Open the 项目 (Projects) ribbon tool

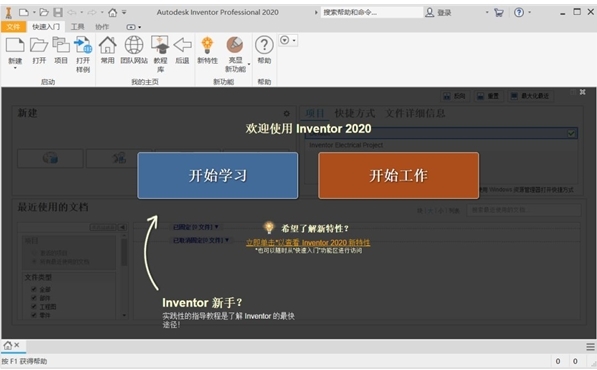61,45
